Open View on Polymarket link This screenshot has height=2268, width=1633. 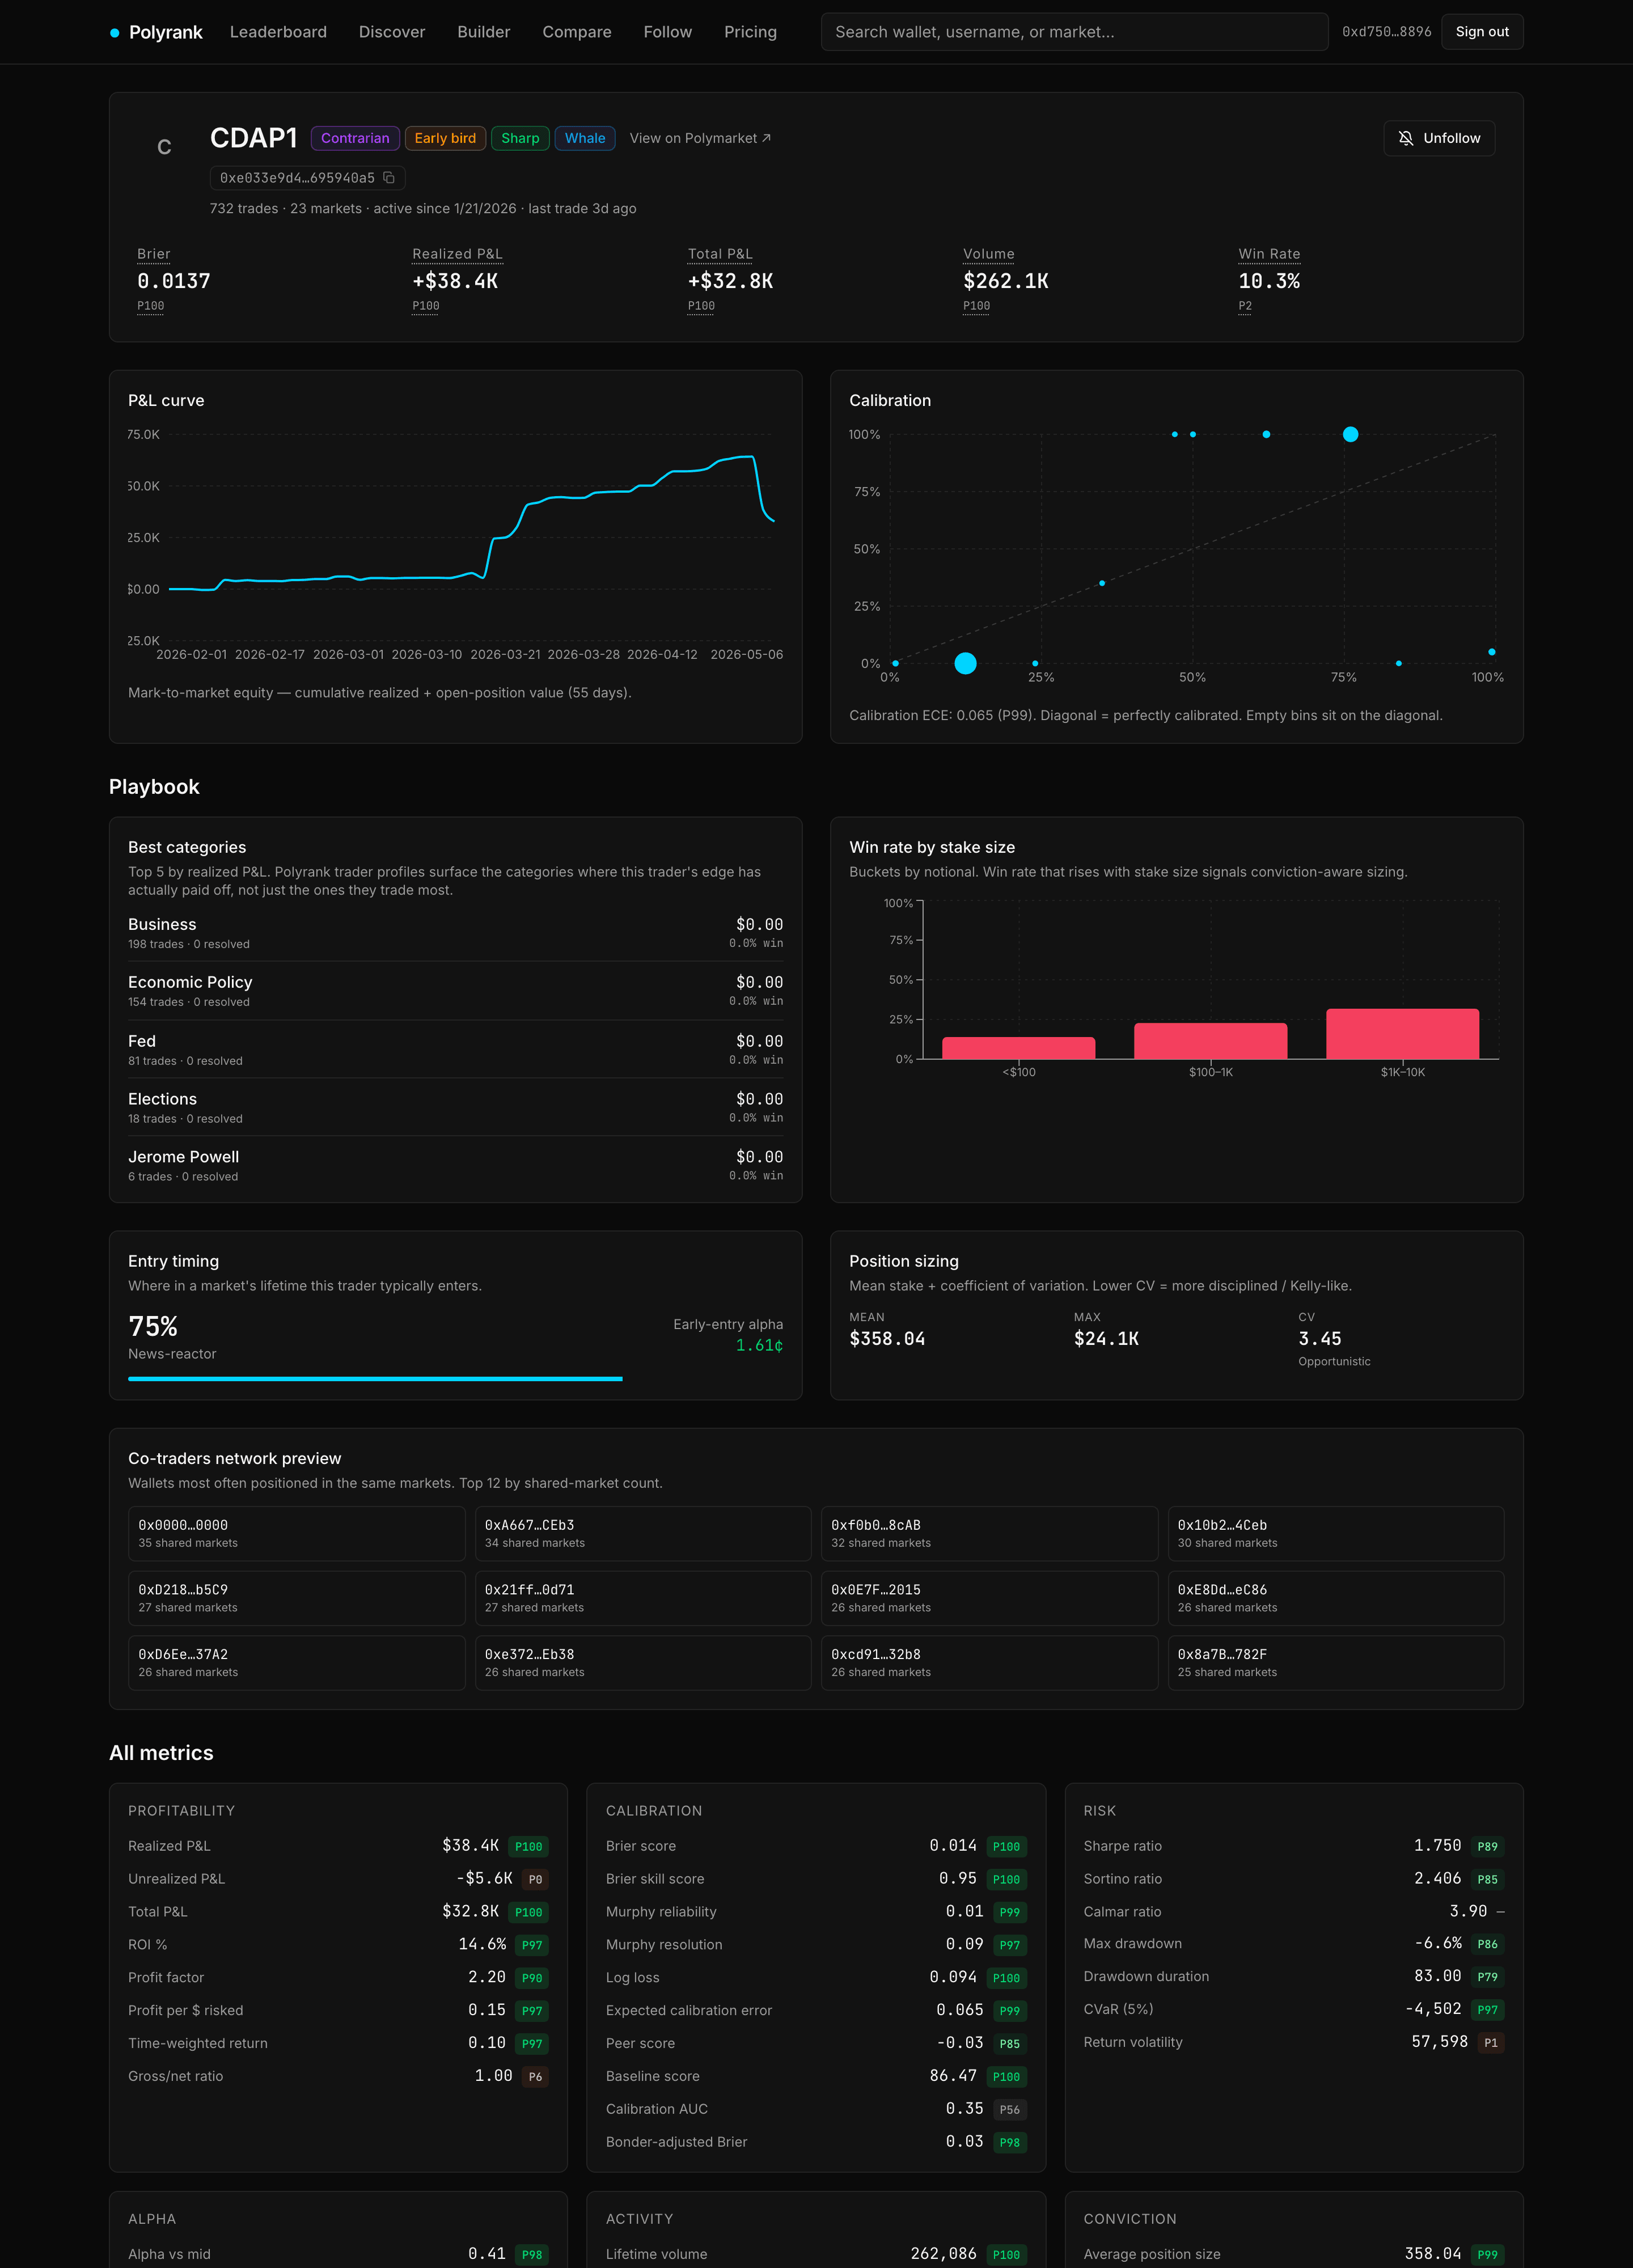coord(700,138)
